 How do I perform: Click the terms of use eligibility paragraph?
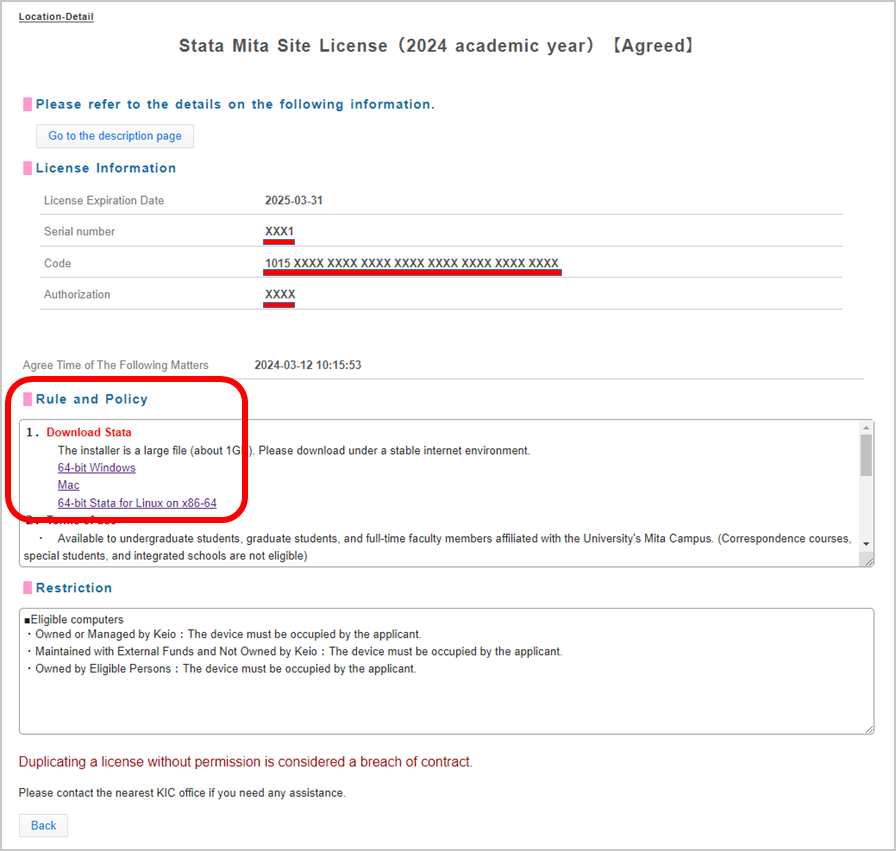438,547
